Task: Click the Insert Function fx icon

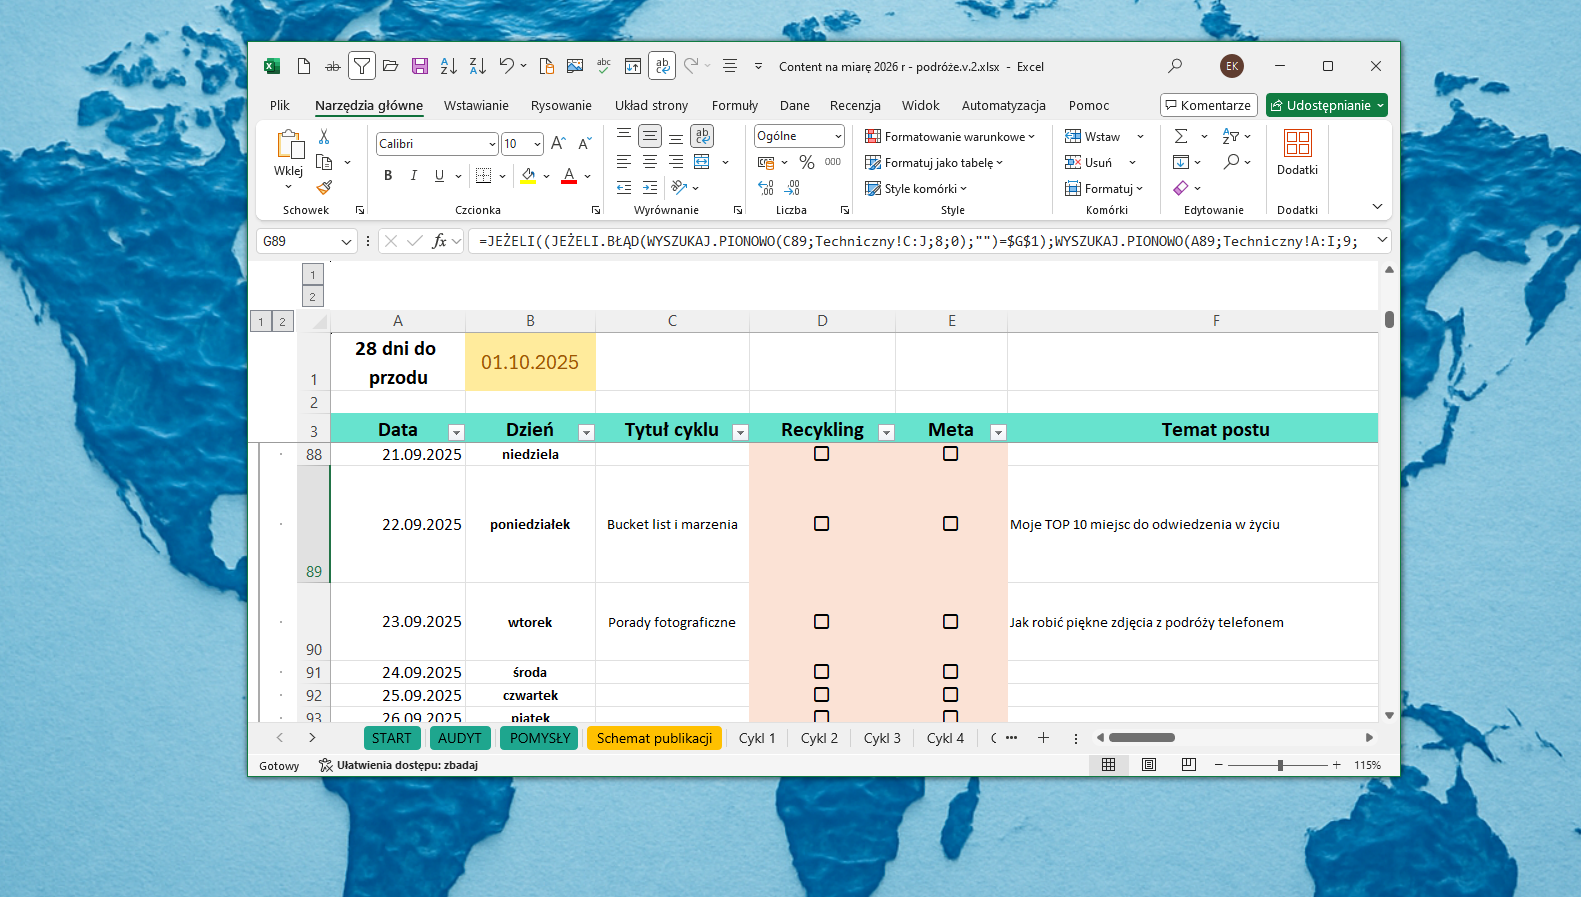Action: coord(439,241)
